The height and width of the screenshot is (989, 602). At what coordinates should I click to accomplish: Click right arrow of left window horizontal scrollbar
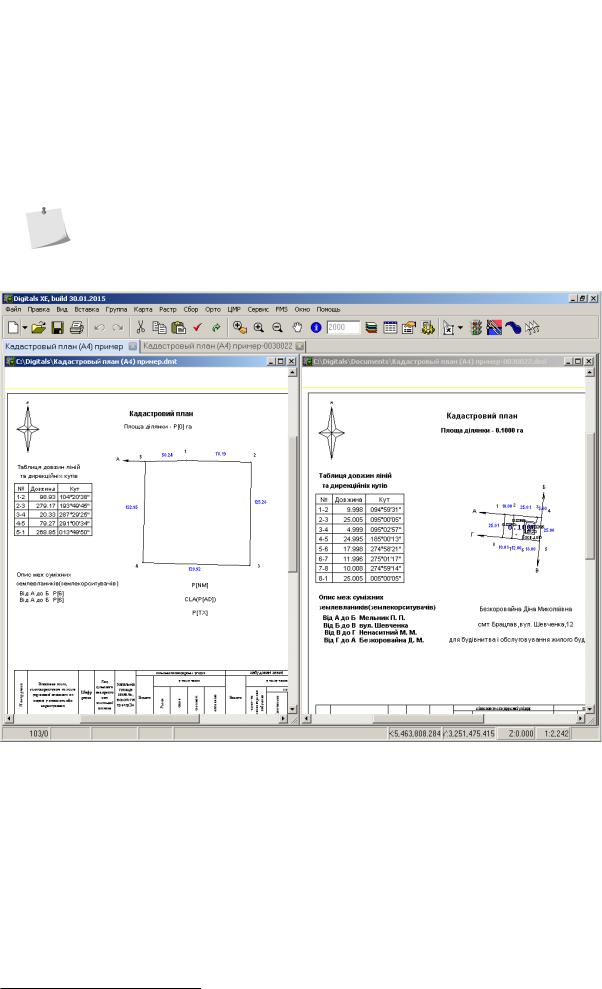point(283,718)
